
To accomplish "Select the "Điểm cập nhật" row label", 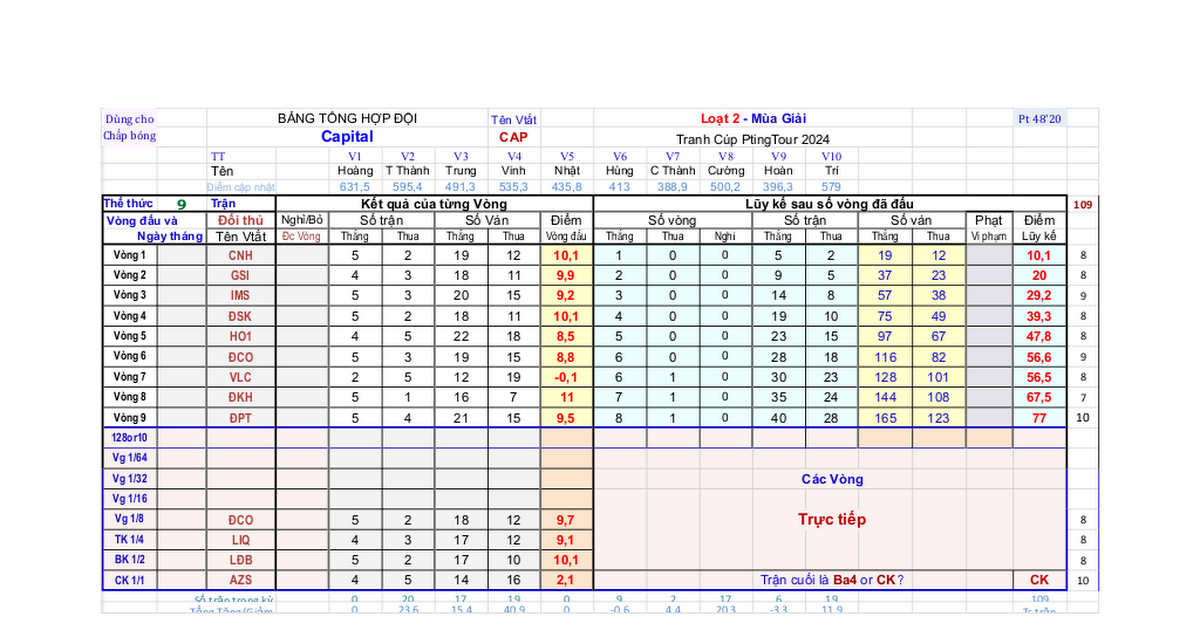I will [241, 187].
